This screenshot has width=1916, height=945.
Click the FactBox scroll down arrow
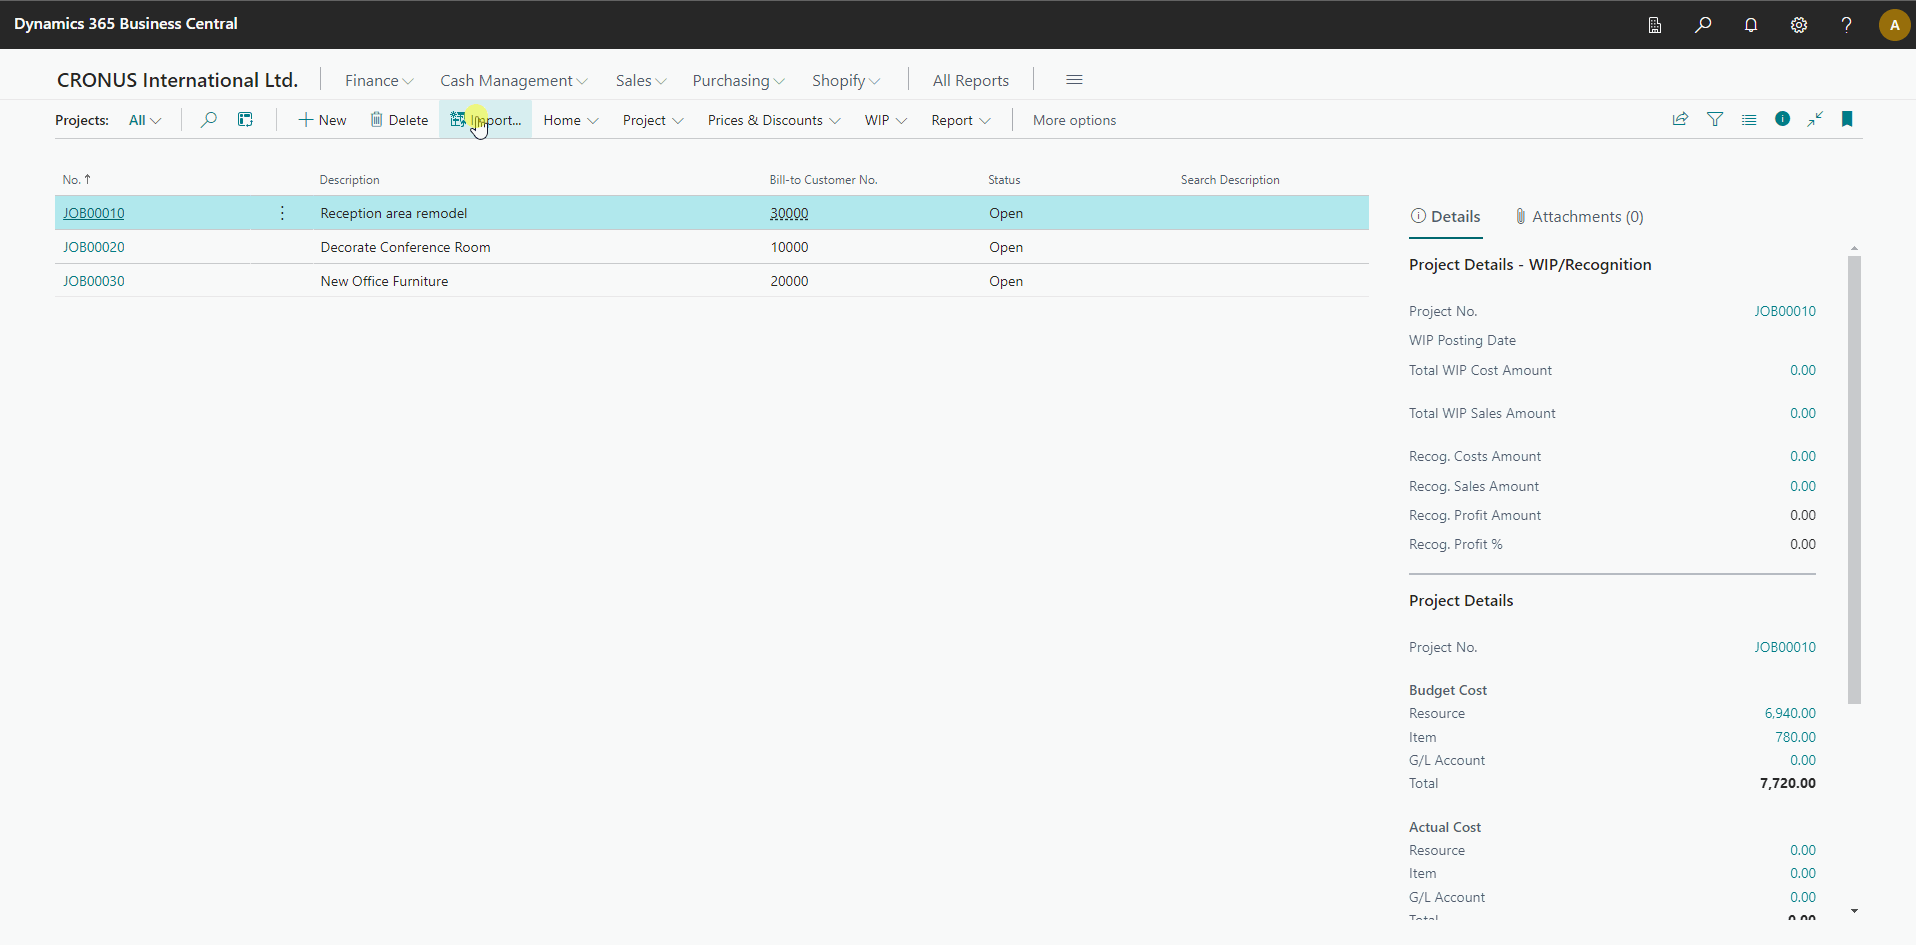tap(1854, 911)
